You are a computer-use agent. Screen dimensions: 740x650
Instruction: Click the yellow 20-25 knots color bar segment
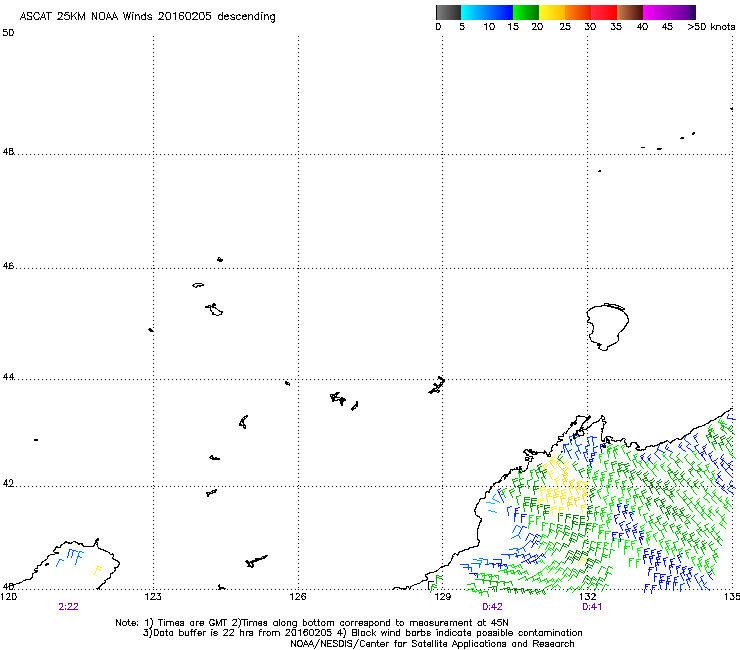tap(552, 12)
